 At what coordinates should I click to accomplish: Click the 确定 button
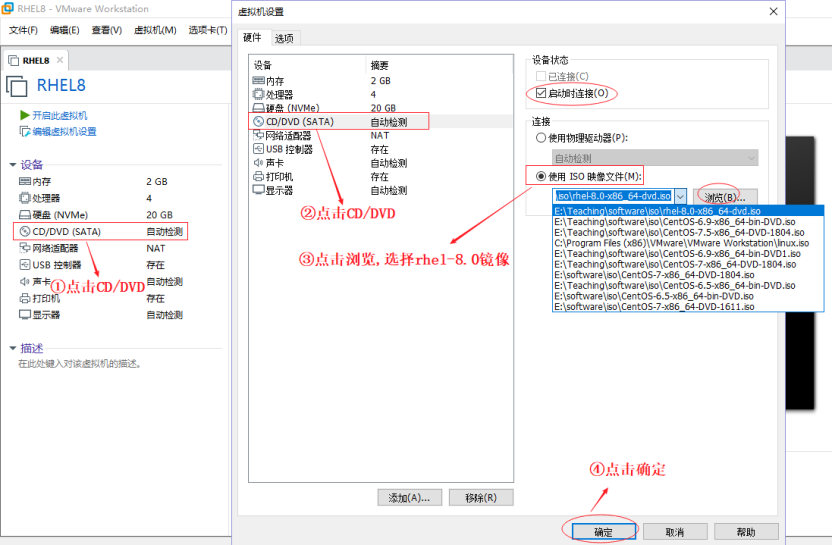pyautogui.click(x=604, y=532)
